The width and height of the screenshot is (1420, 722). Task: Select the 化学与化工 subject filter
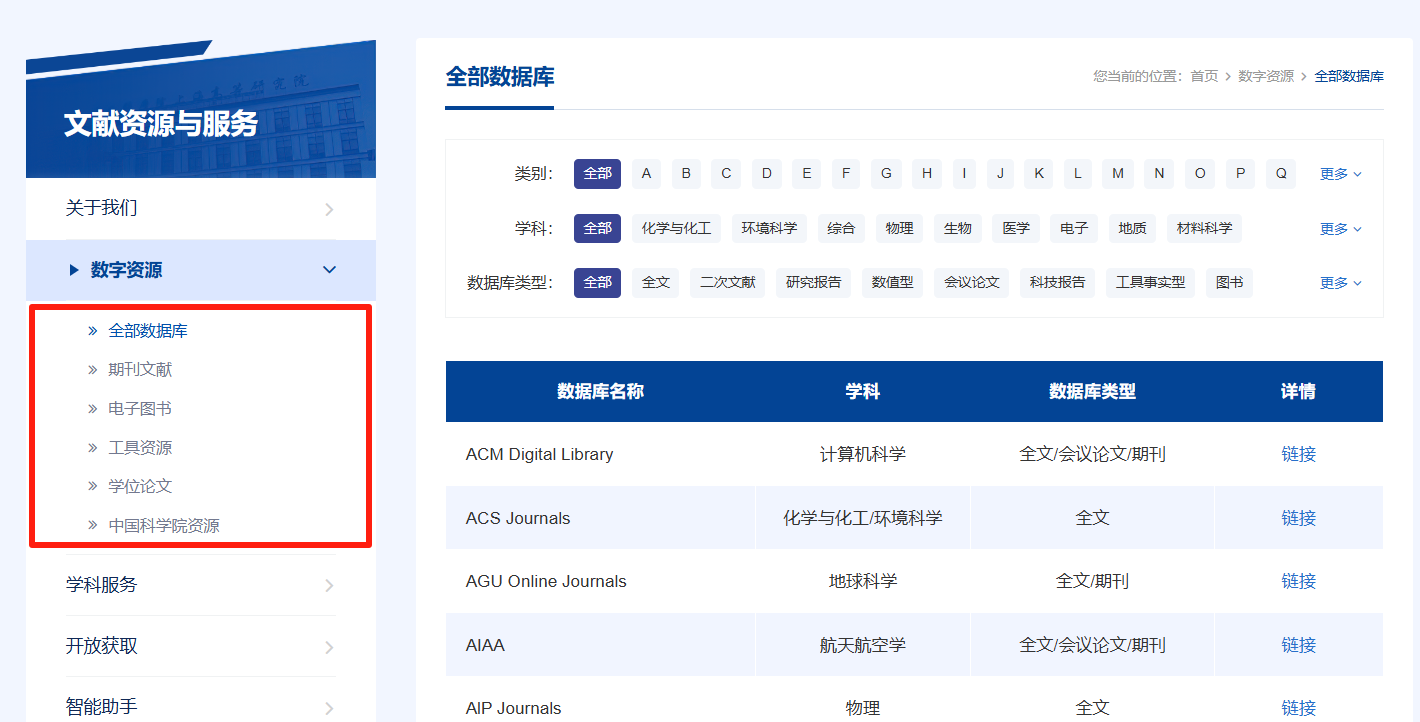(676, 229)
